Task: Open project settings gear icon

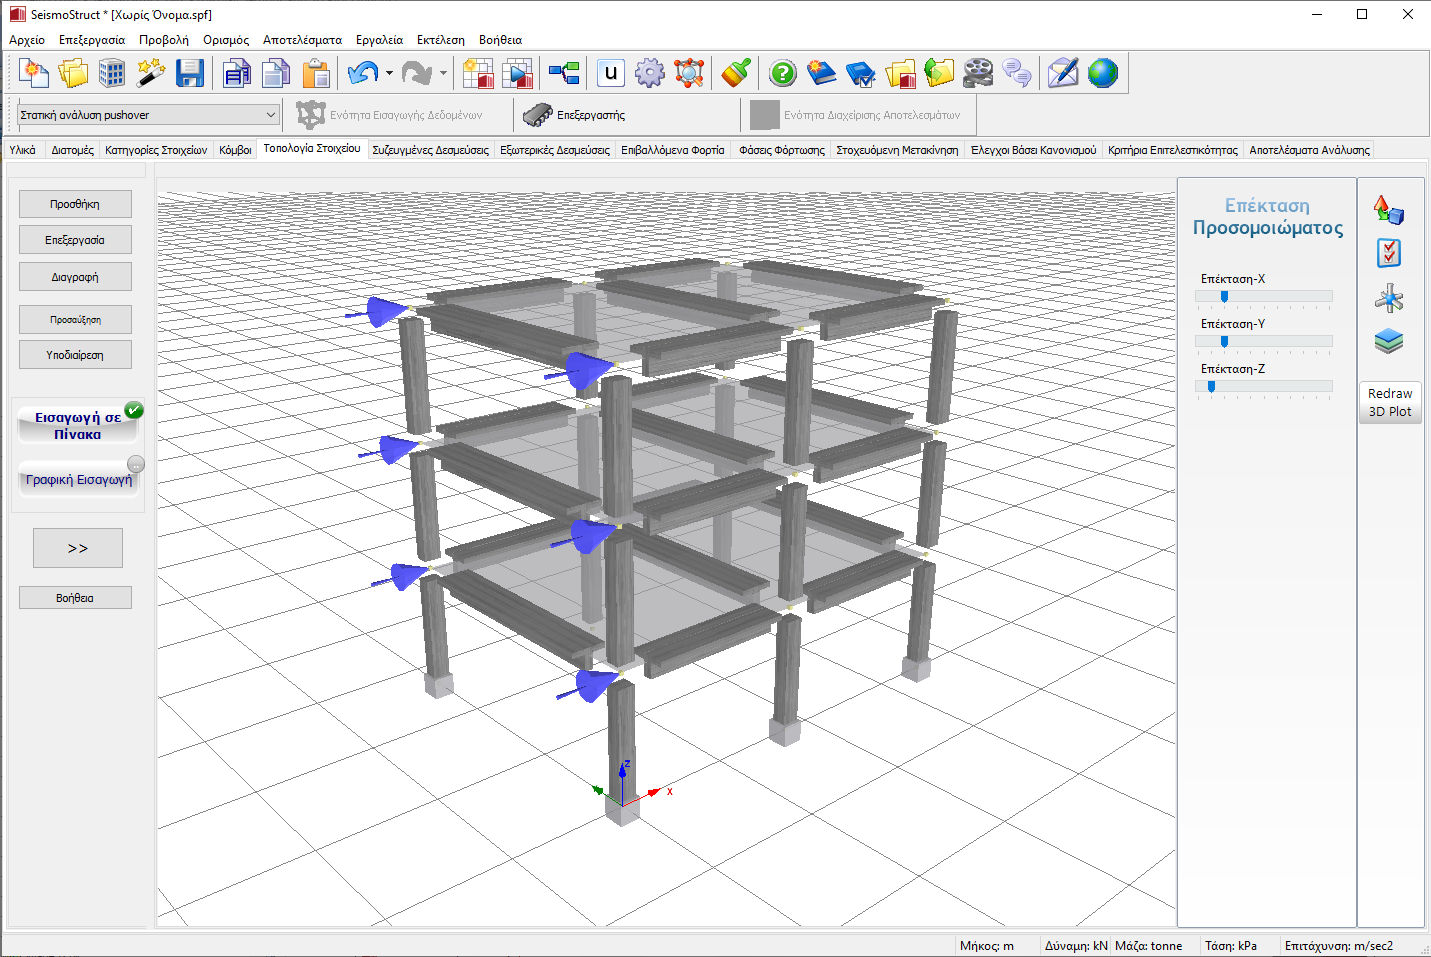Action: coord(650,73)
